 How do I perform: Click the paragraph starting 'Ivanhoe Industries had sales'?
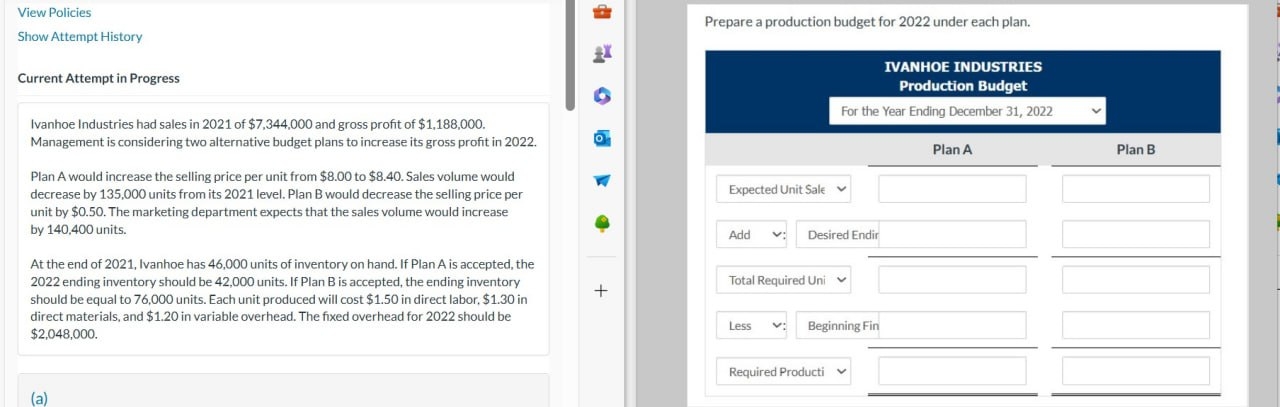point(283,133)
